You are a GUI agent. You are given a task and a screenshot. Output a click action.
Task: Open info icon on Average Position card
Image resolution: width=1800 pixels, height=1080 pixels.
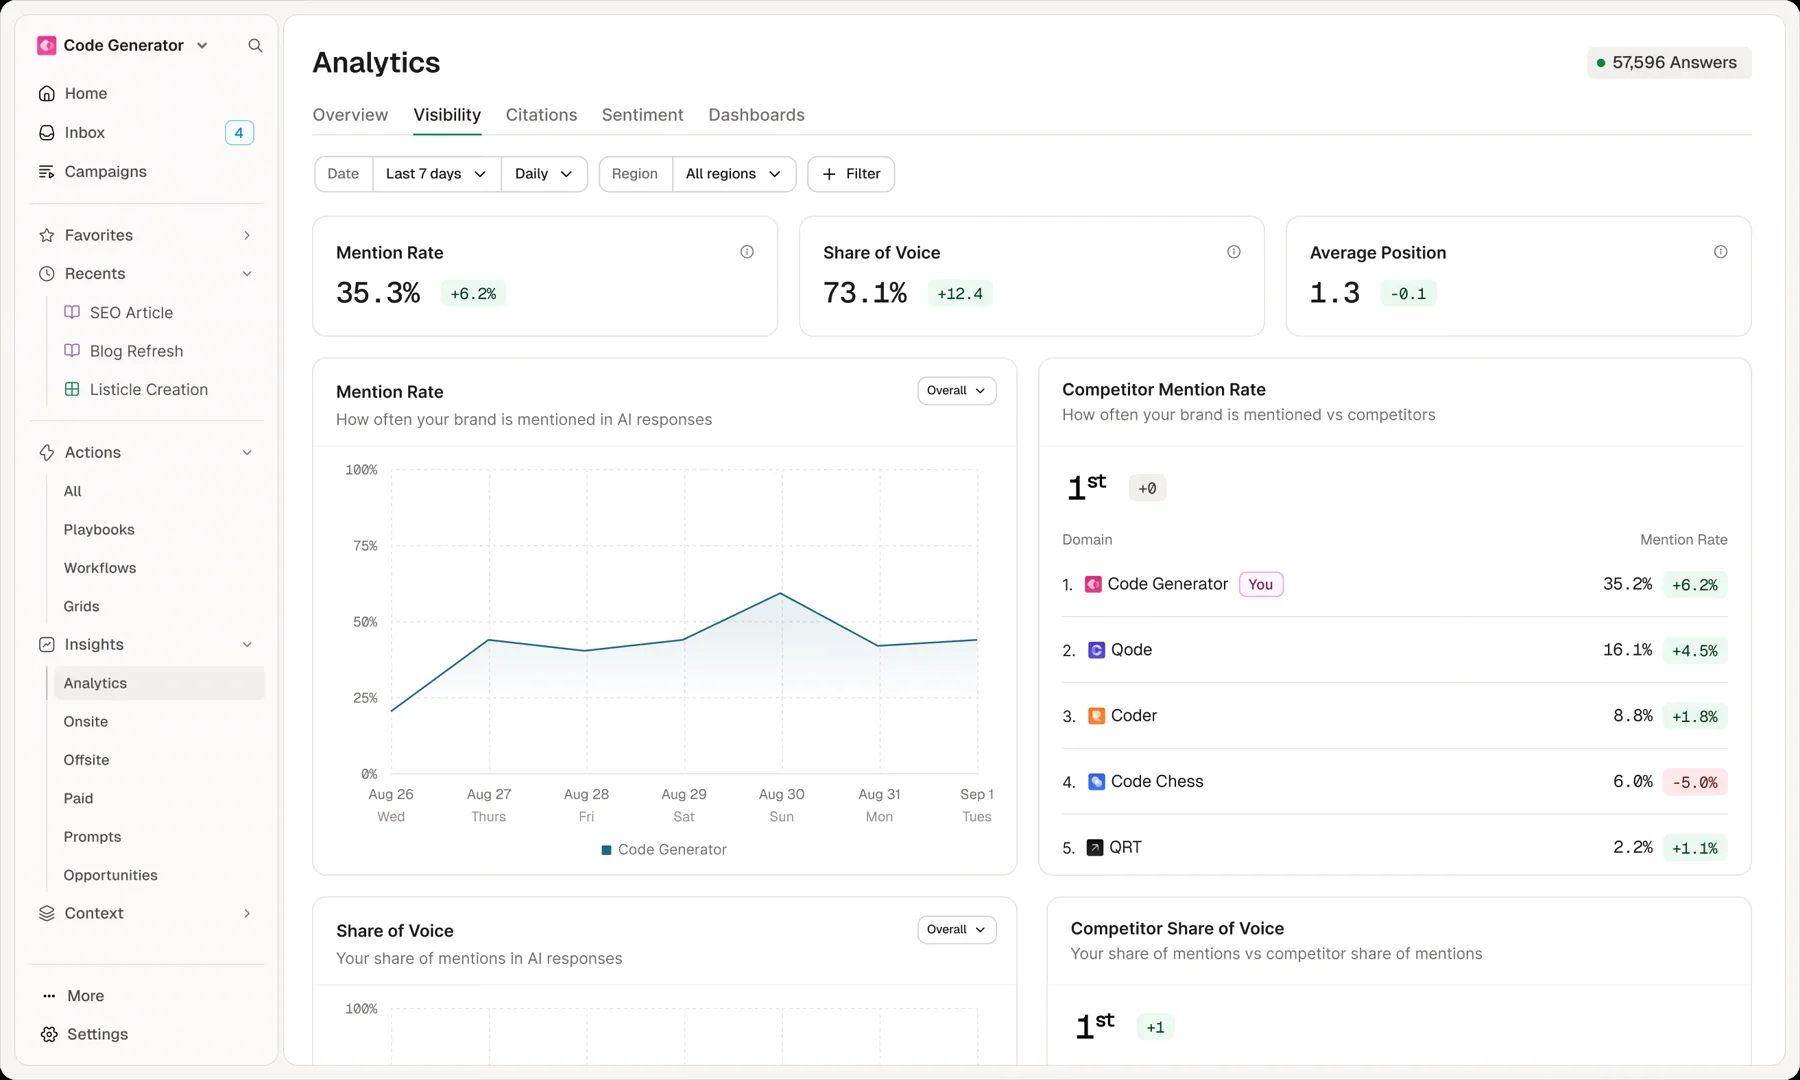click(1721, 252)
